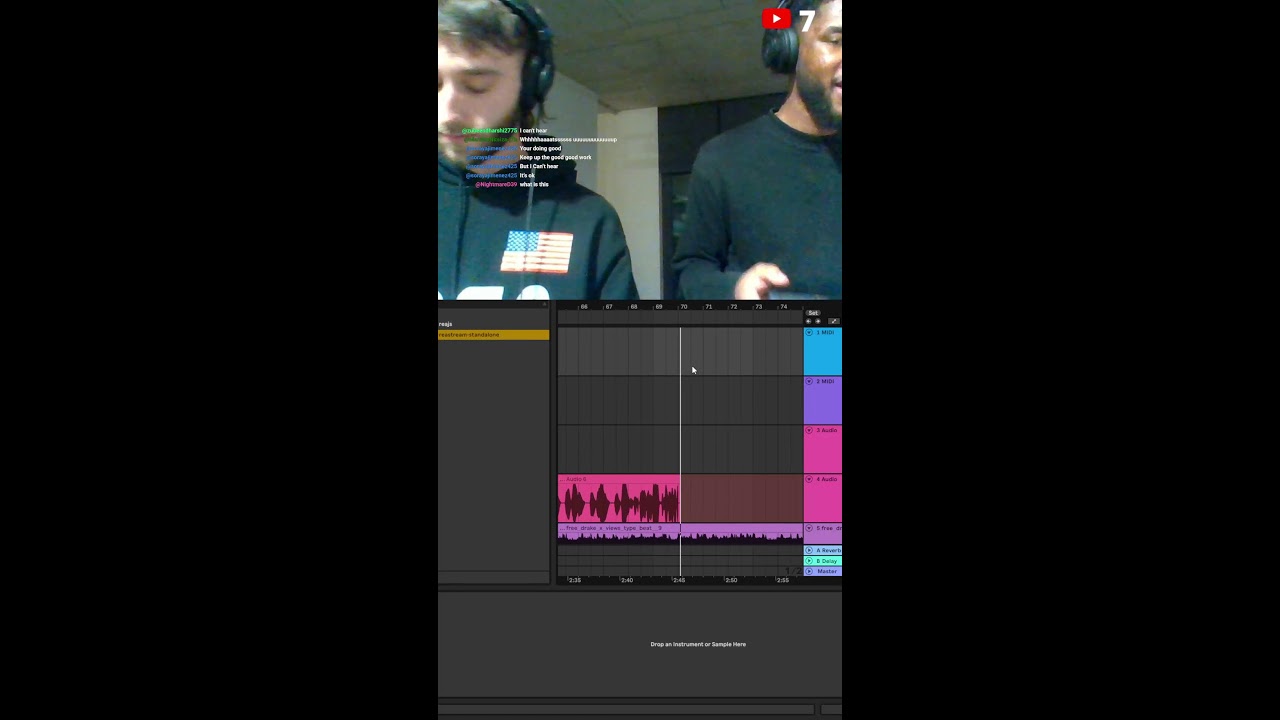Screen dimensions: 1280x720
Task: Click bar 67 on the beat ruler
Action: click(x=609, y=306)
